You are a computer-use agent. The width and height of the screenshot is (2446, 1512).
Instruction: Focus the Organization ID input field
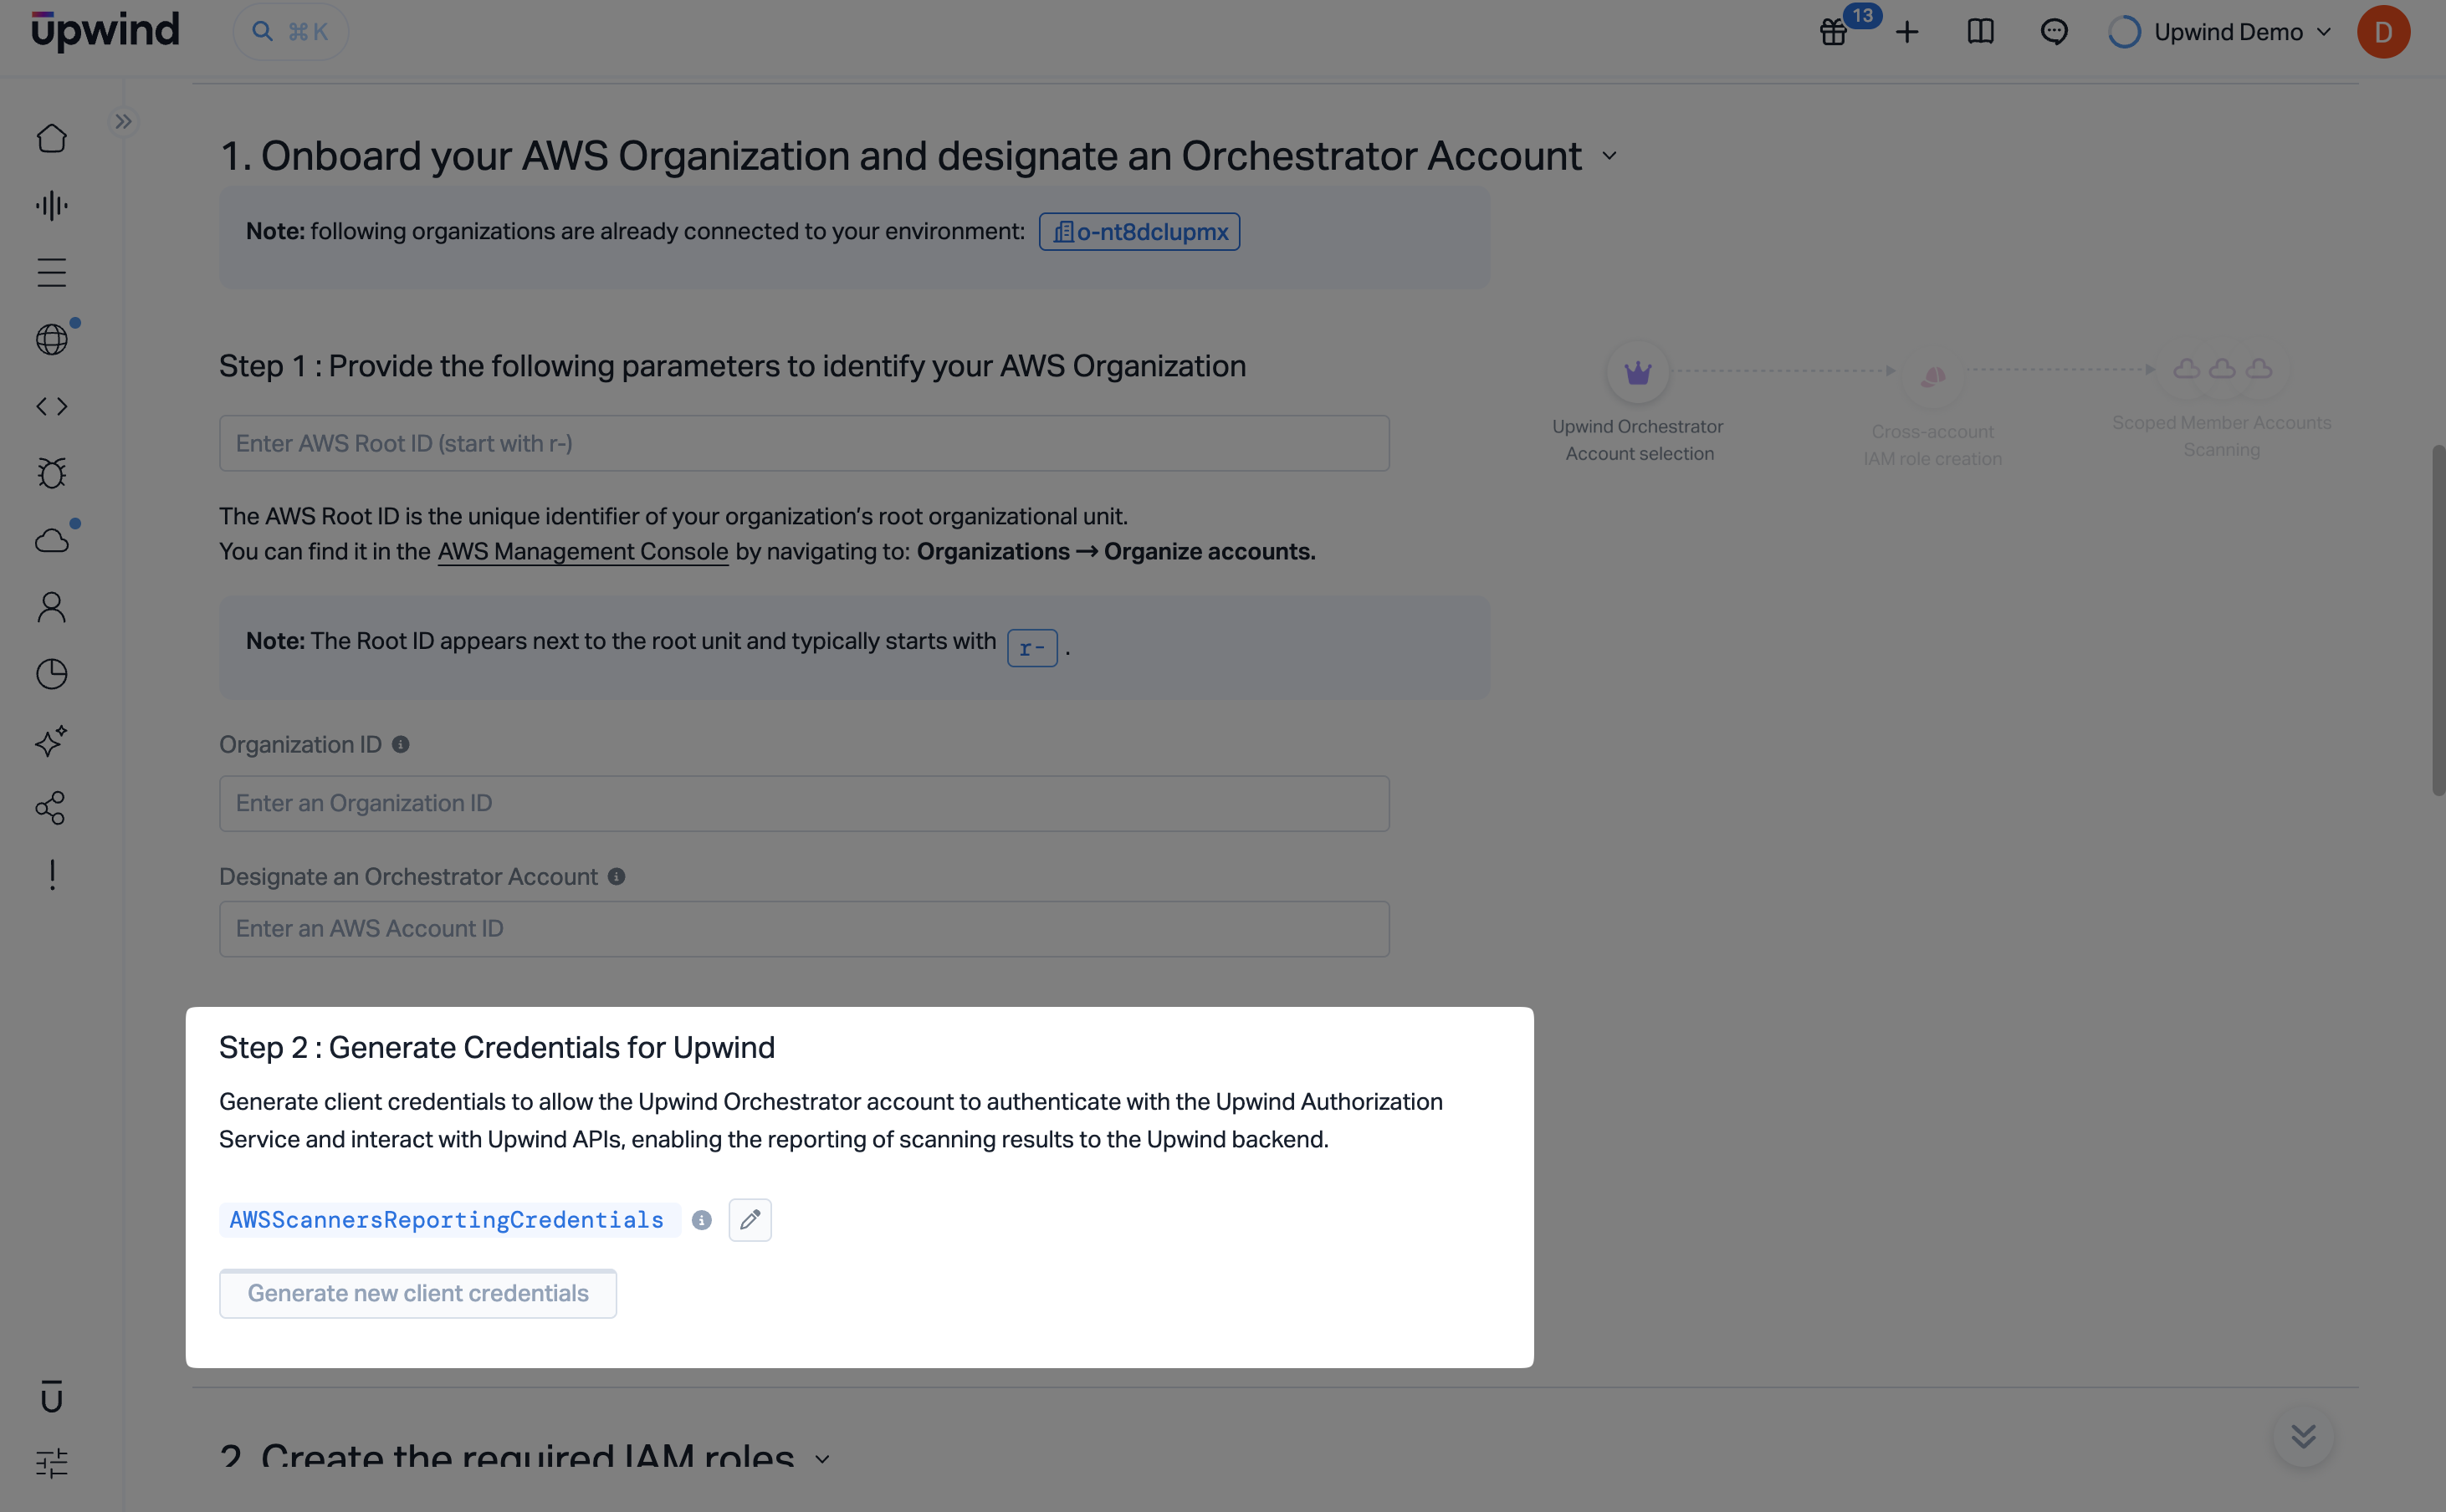coord(804,804)
